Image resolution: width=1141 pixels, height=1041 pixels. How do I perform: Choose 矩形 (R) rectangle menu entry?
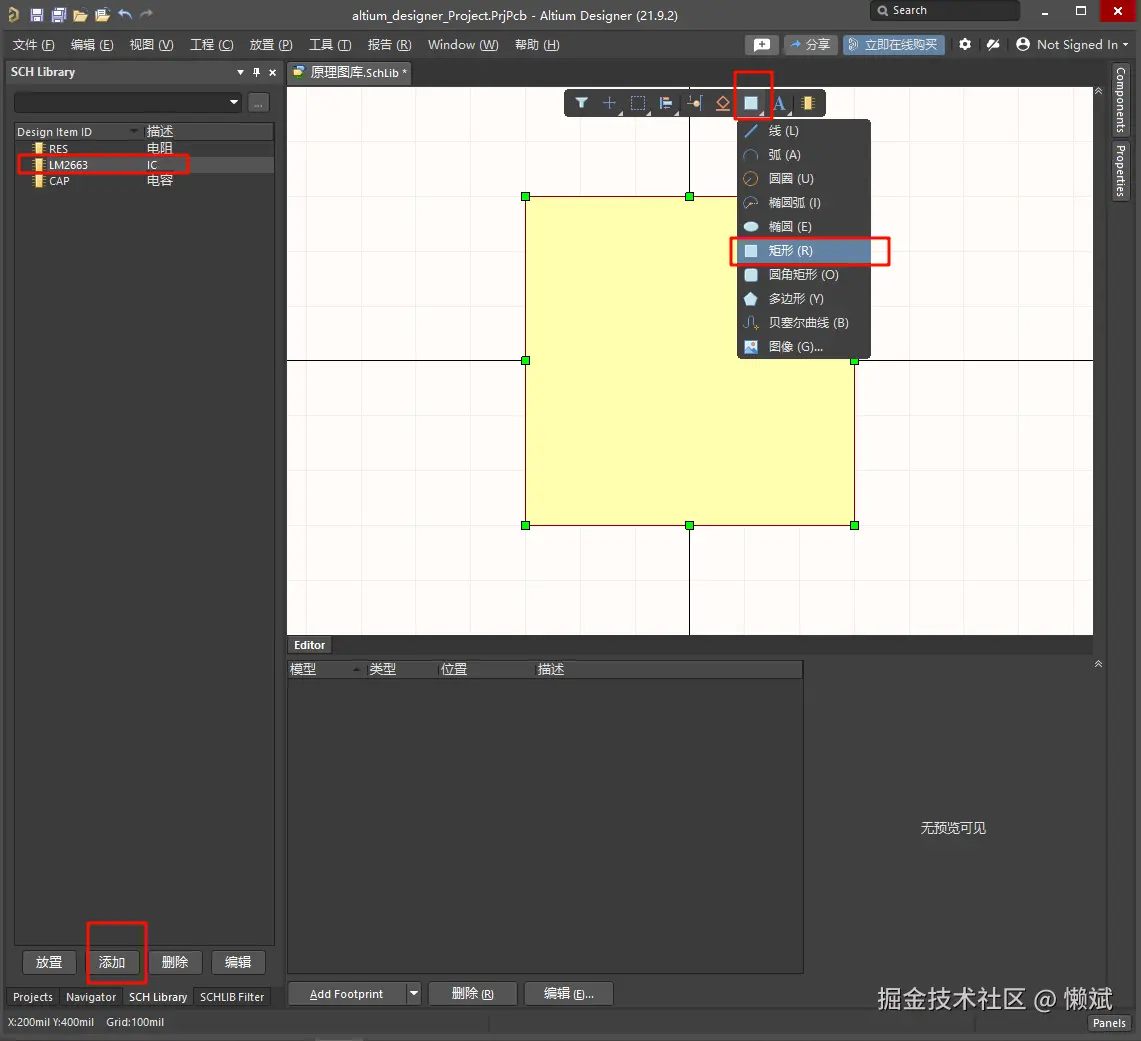point(803,251)
